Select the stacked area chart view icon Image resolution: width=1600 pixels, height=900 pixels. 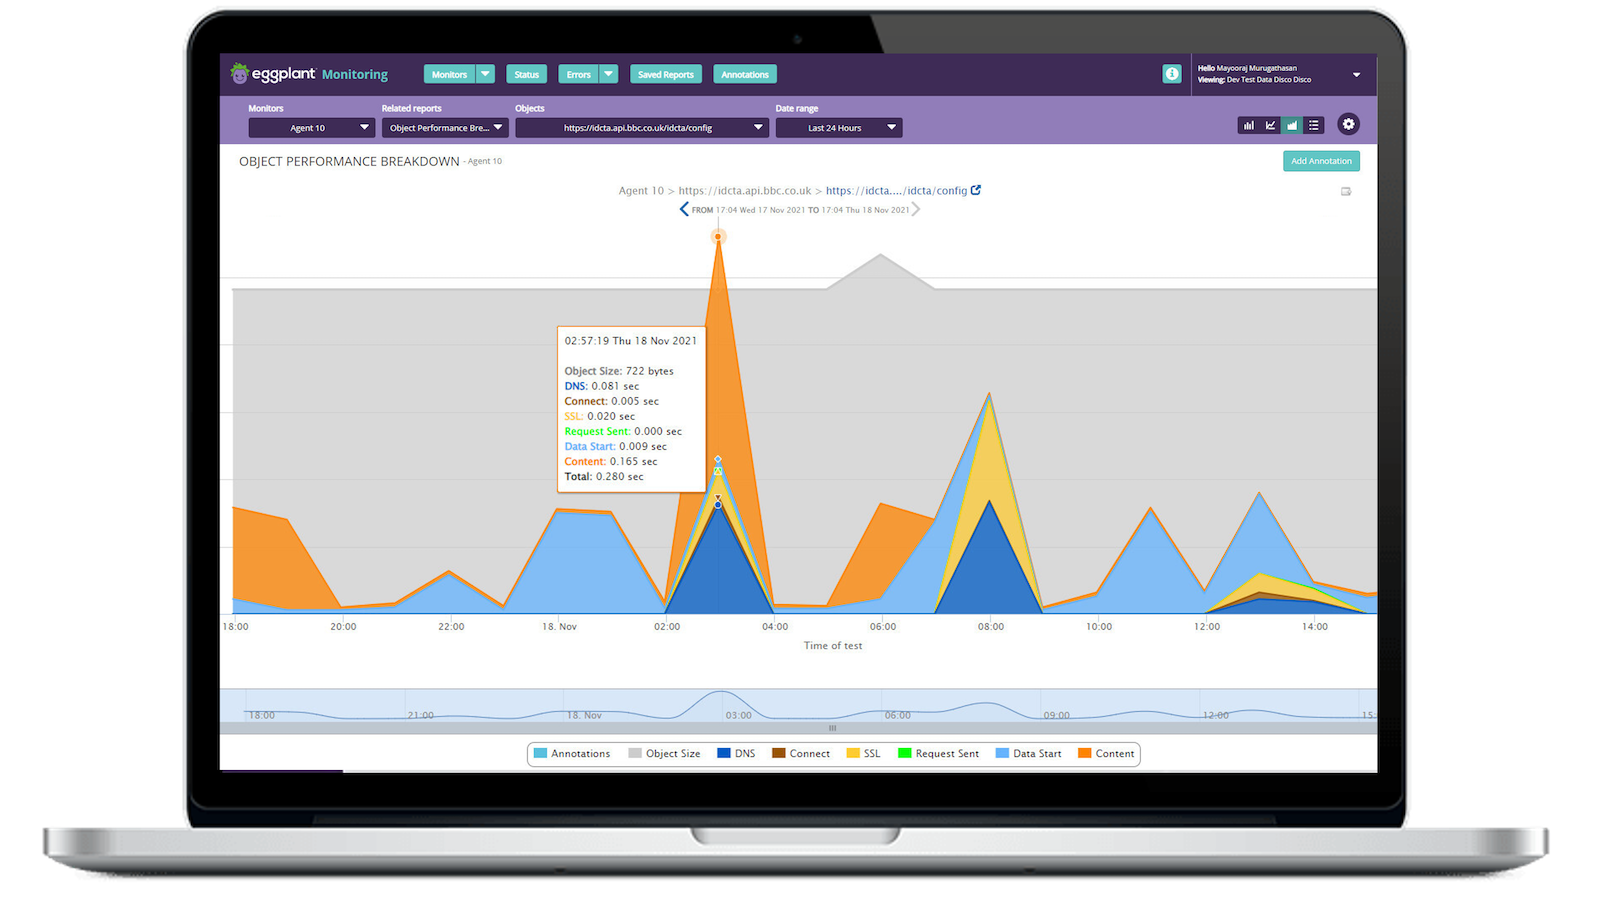click(1292, 125)
